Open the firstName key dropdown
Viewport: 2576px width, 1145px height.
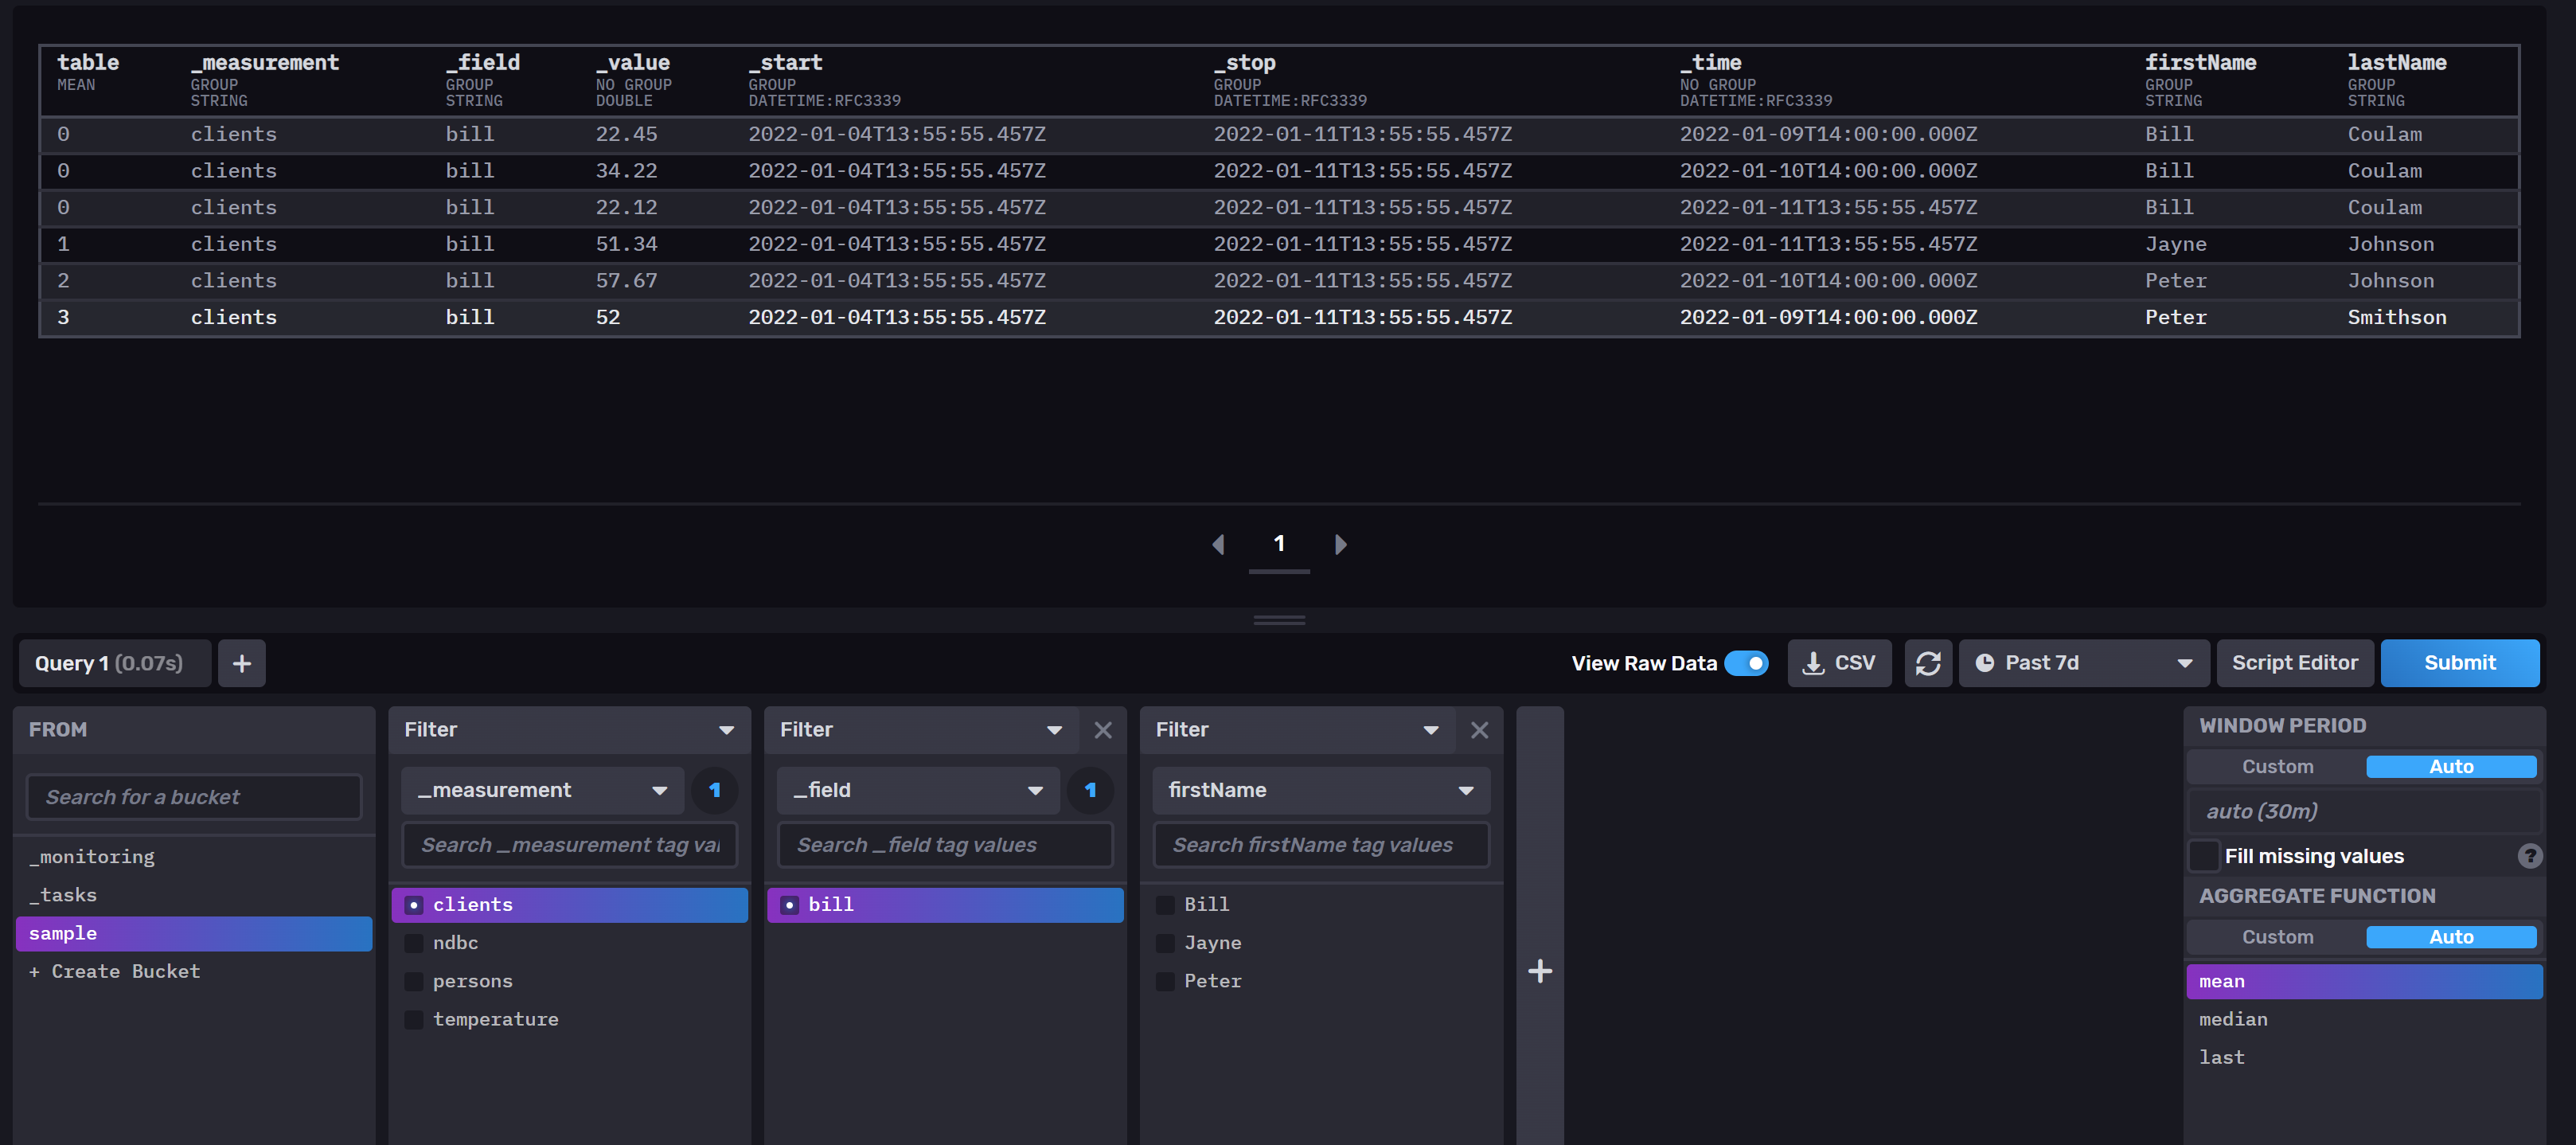tap(1320, 790)
